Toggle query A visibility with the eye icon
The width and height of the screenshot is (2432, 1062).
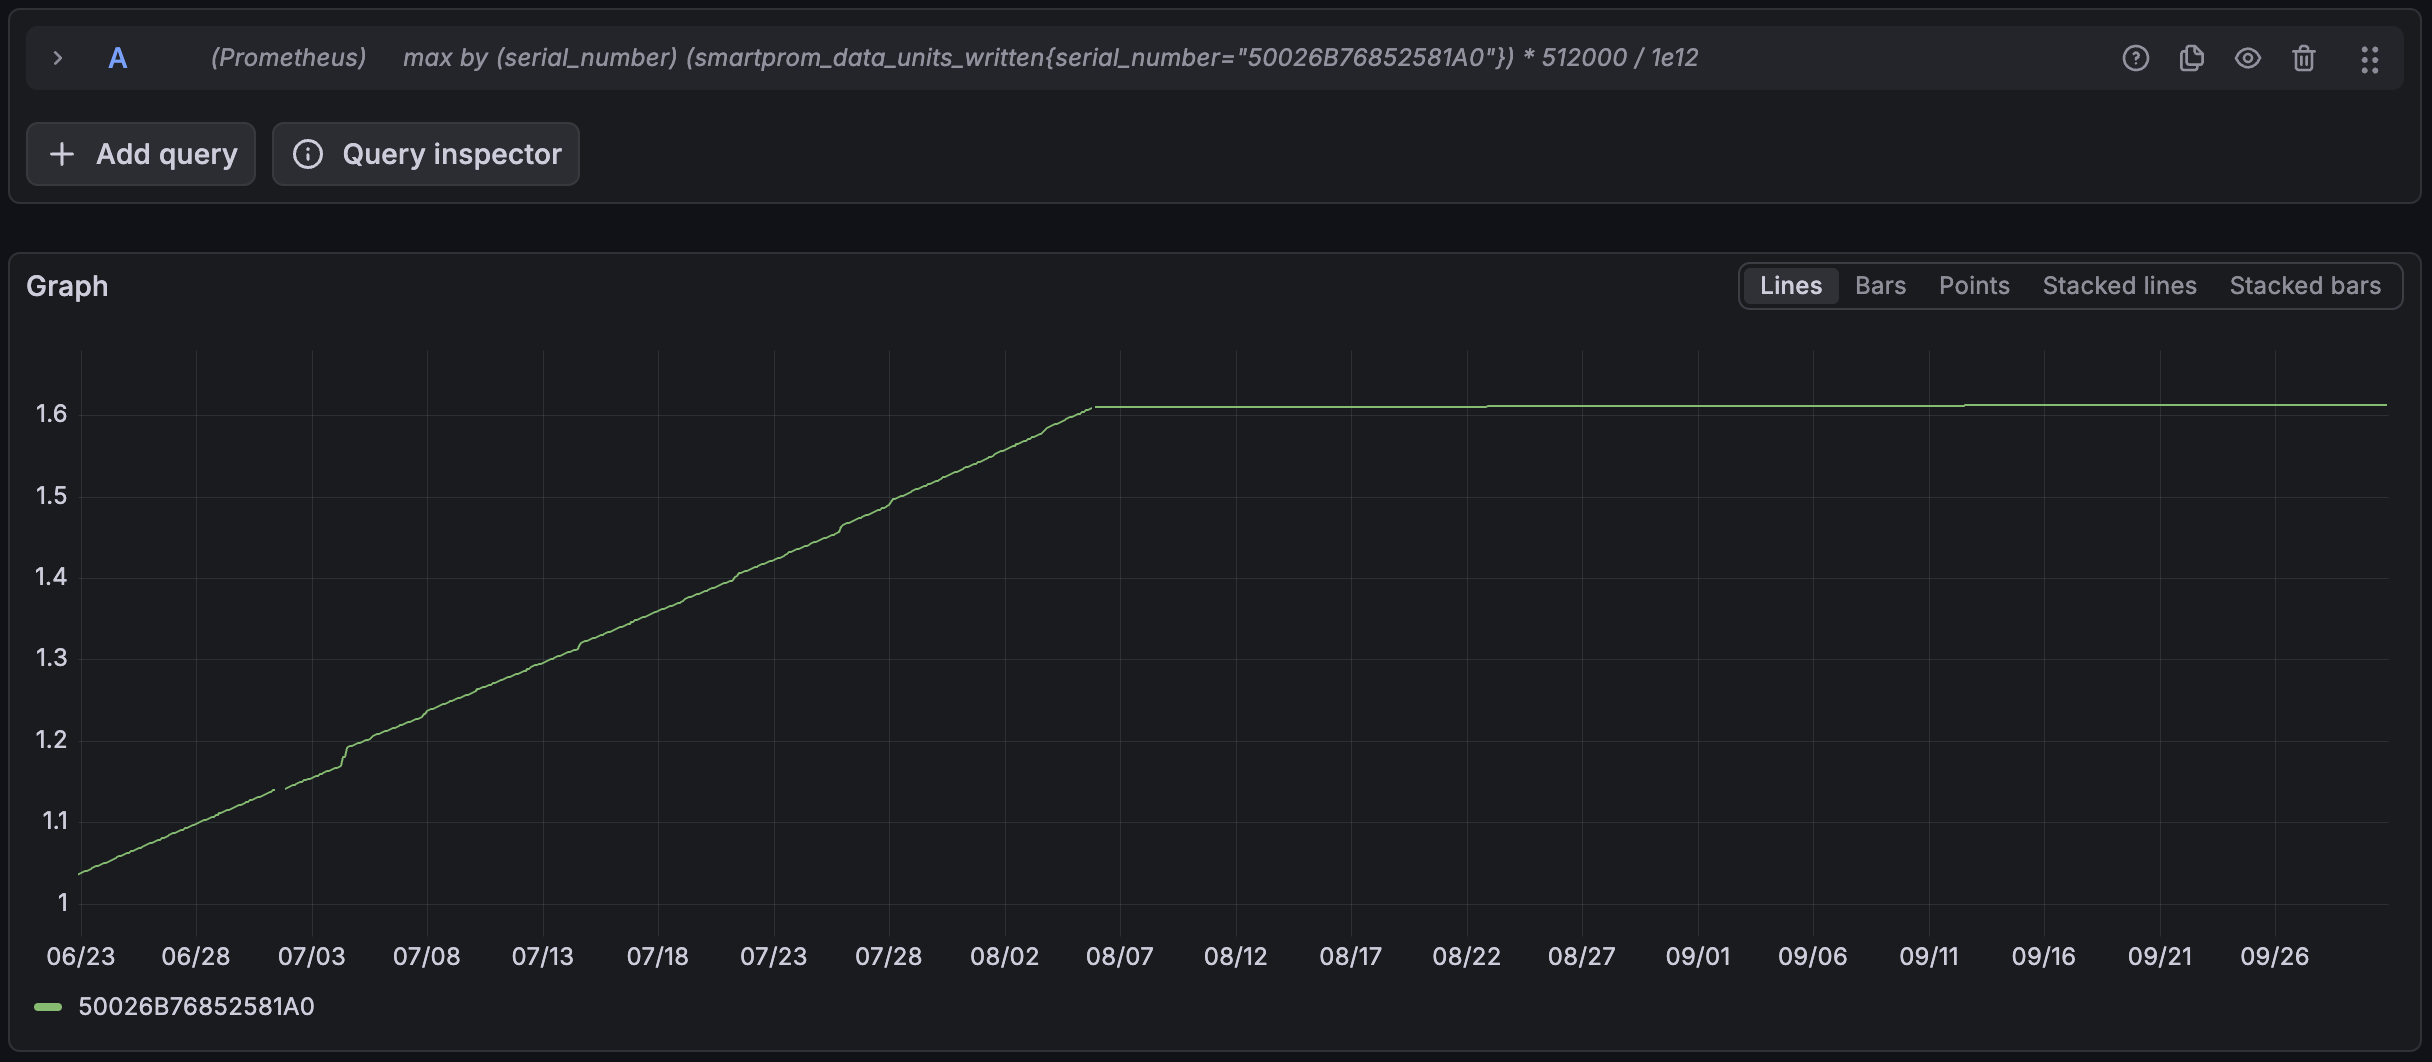pos(2247,58)
